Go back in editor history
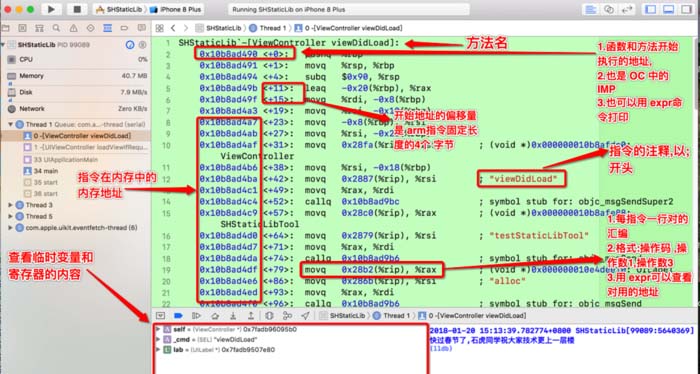This screenshot has width=700, height=374. [x=173, y=28]
